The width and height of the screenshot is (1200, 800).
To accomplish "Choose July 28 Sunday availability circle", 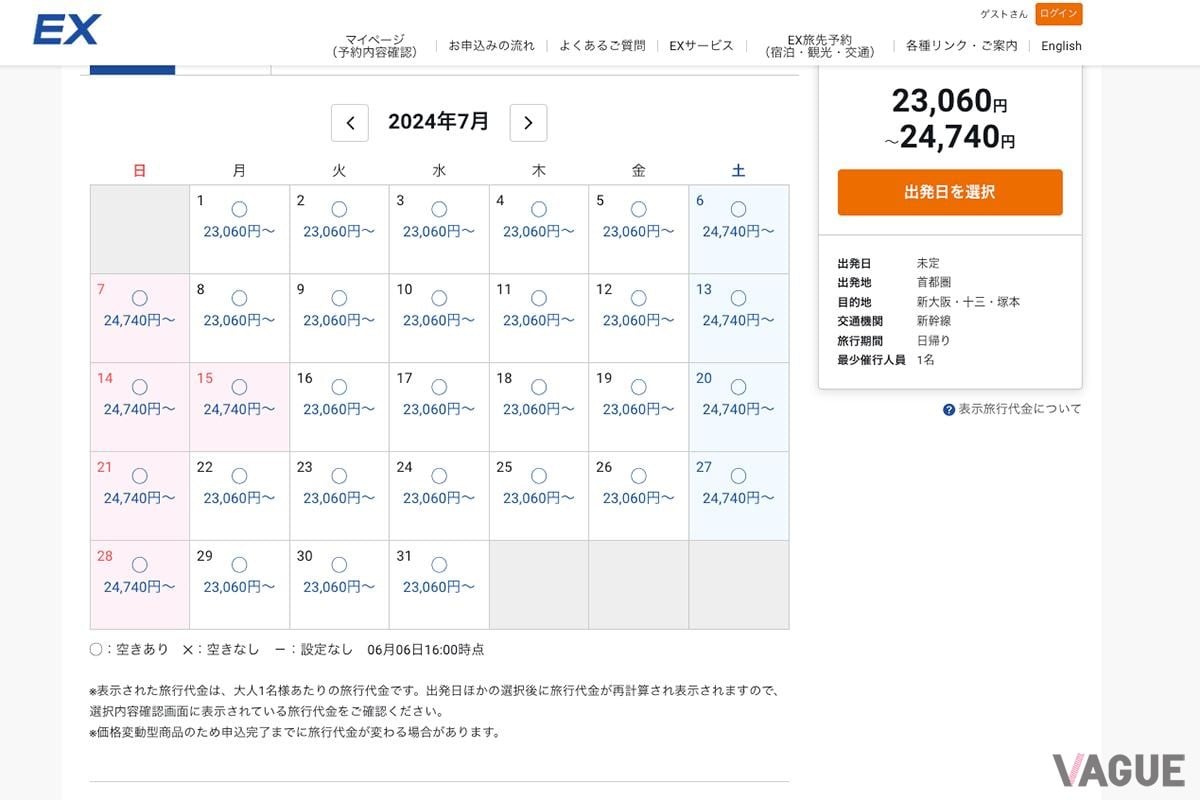I will coord(139,565).
